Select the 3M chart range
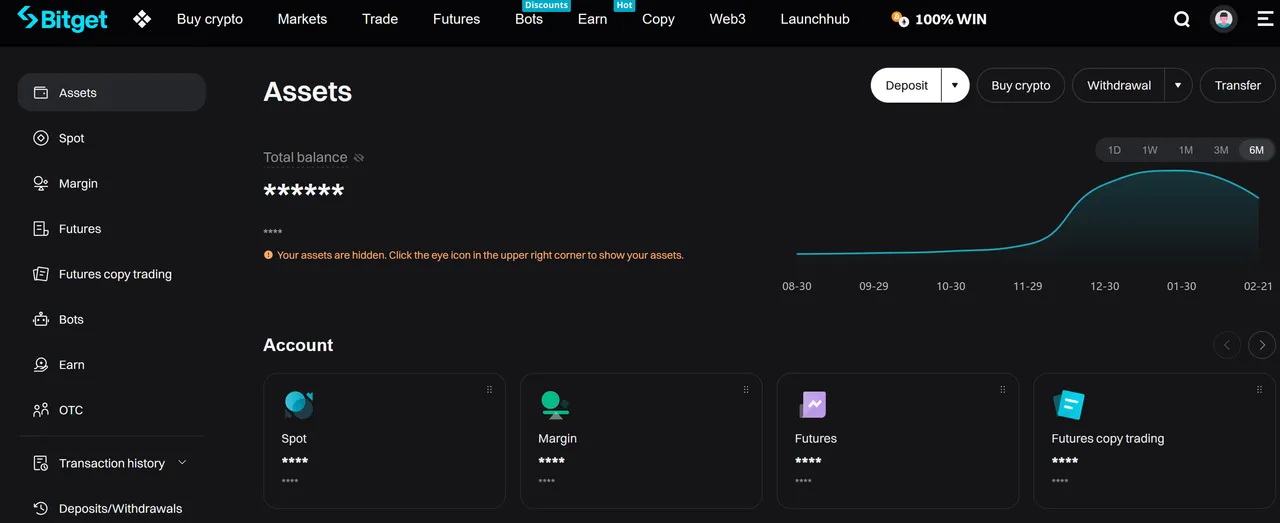The height and width of the screenshot is (523, 1280). pyautogui.click(x=1221, y=150)
